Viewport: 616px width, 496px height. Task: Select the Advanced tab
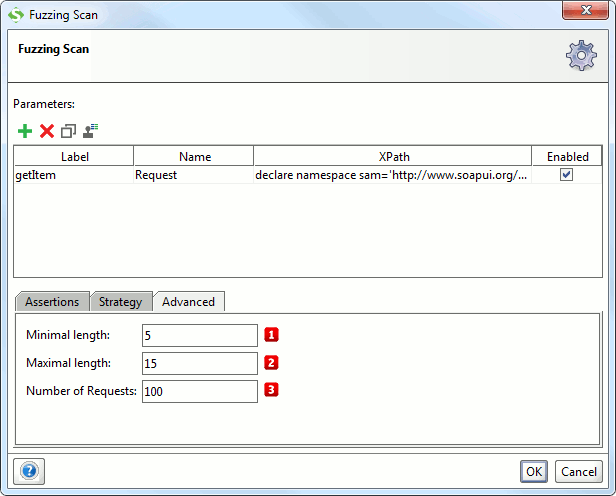click(x=189, y=302)
